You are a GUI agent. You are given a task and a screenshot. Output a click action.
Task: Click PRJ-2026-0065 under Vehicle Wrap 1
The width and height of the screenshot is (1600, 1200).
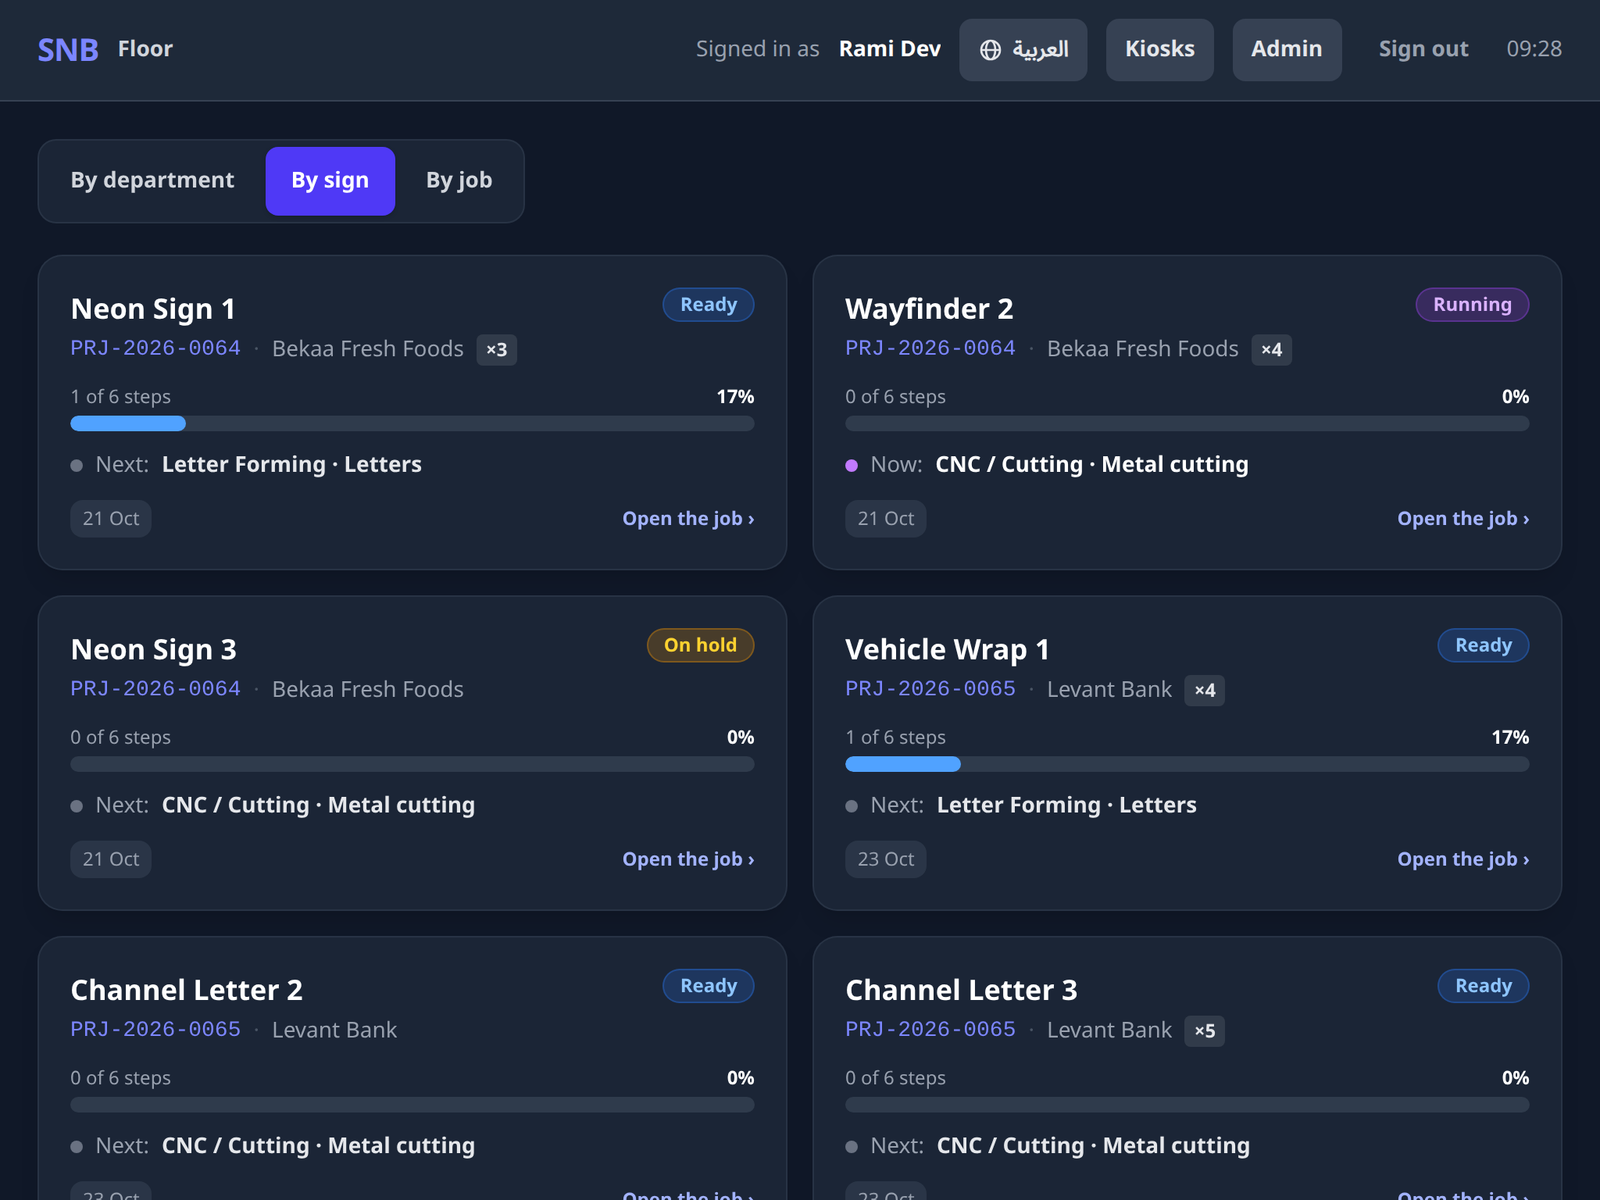tap(930, 689)
